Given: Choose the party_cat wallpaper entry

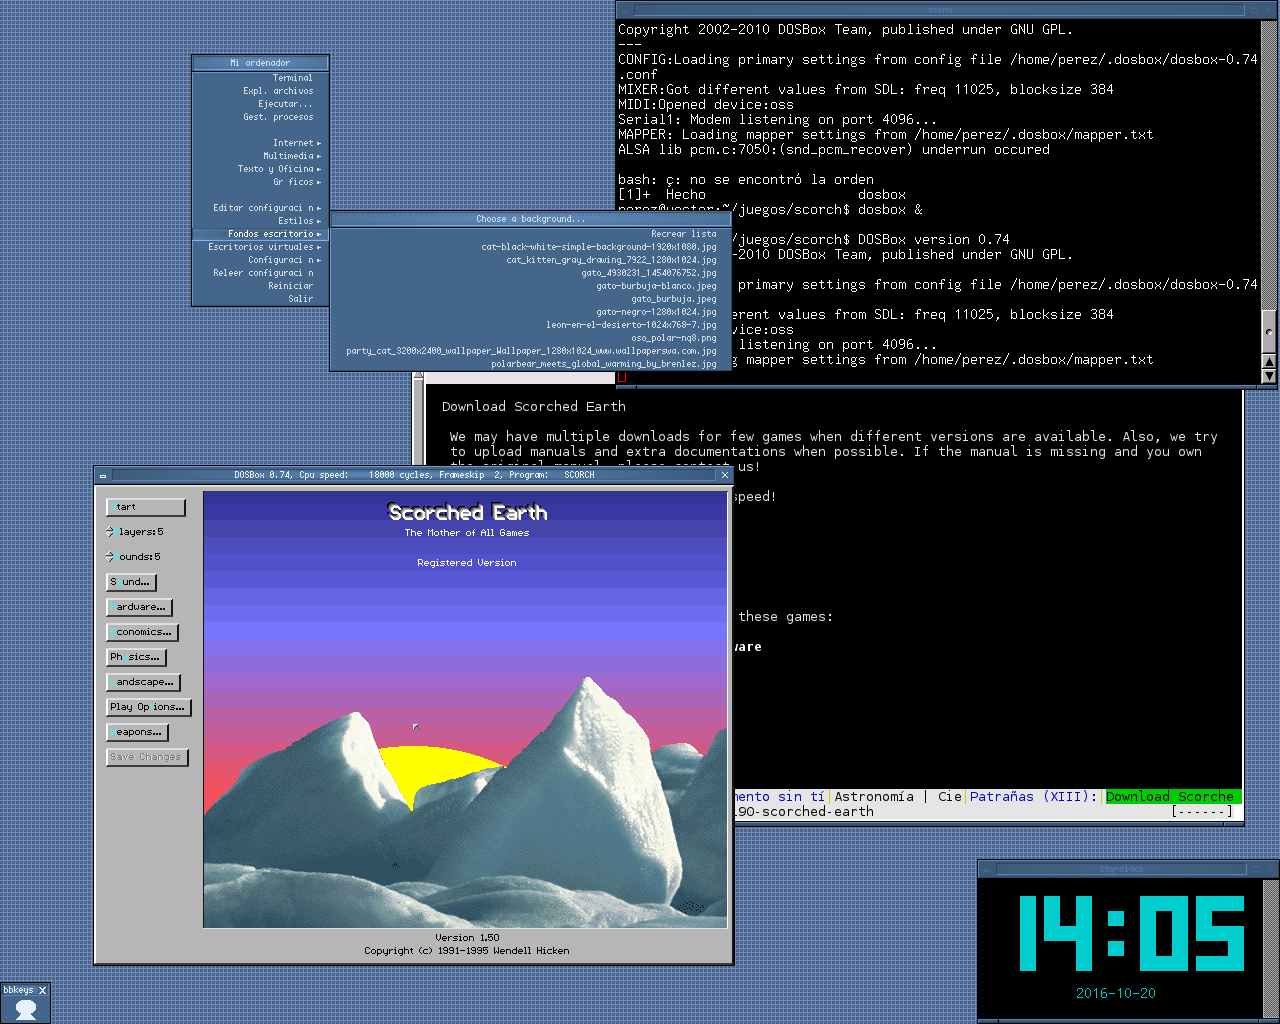Looking at the screenshot, I should coord(531,351).
